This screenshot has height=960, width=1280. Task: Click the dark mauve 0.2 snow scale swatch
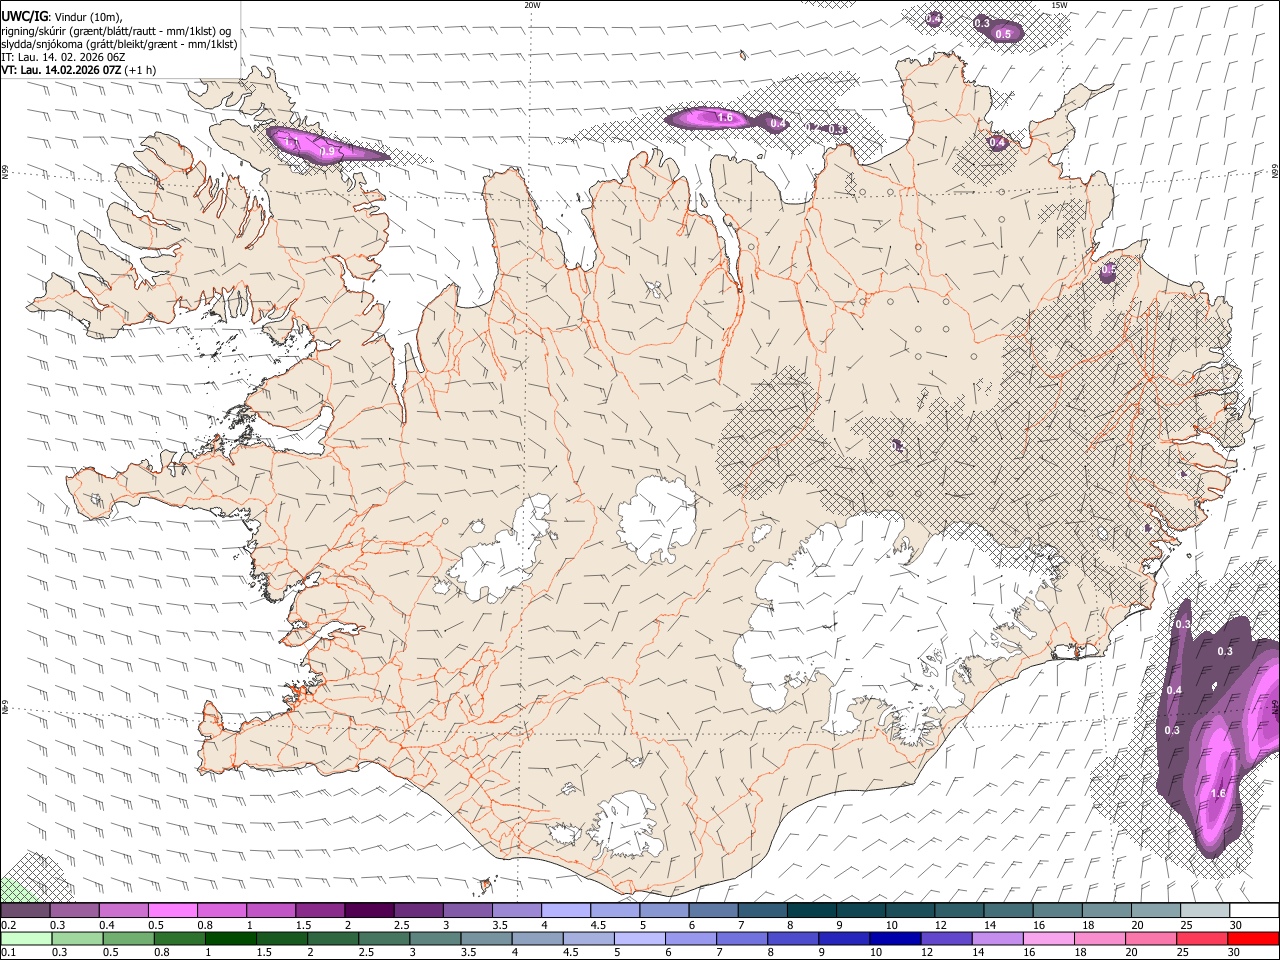point(25,910)
